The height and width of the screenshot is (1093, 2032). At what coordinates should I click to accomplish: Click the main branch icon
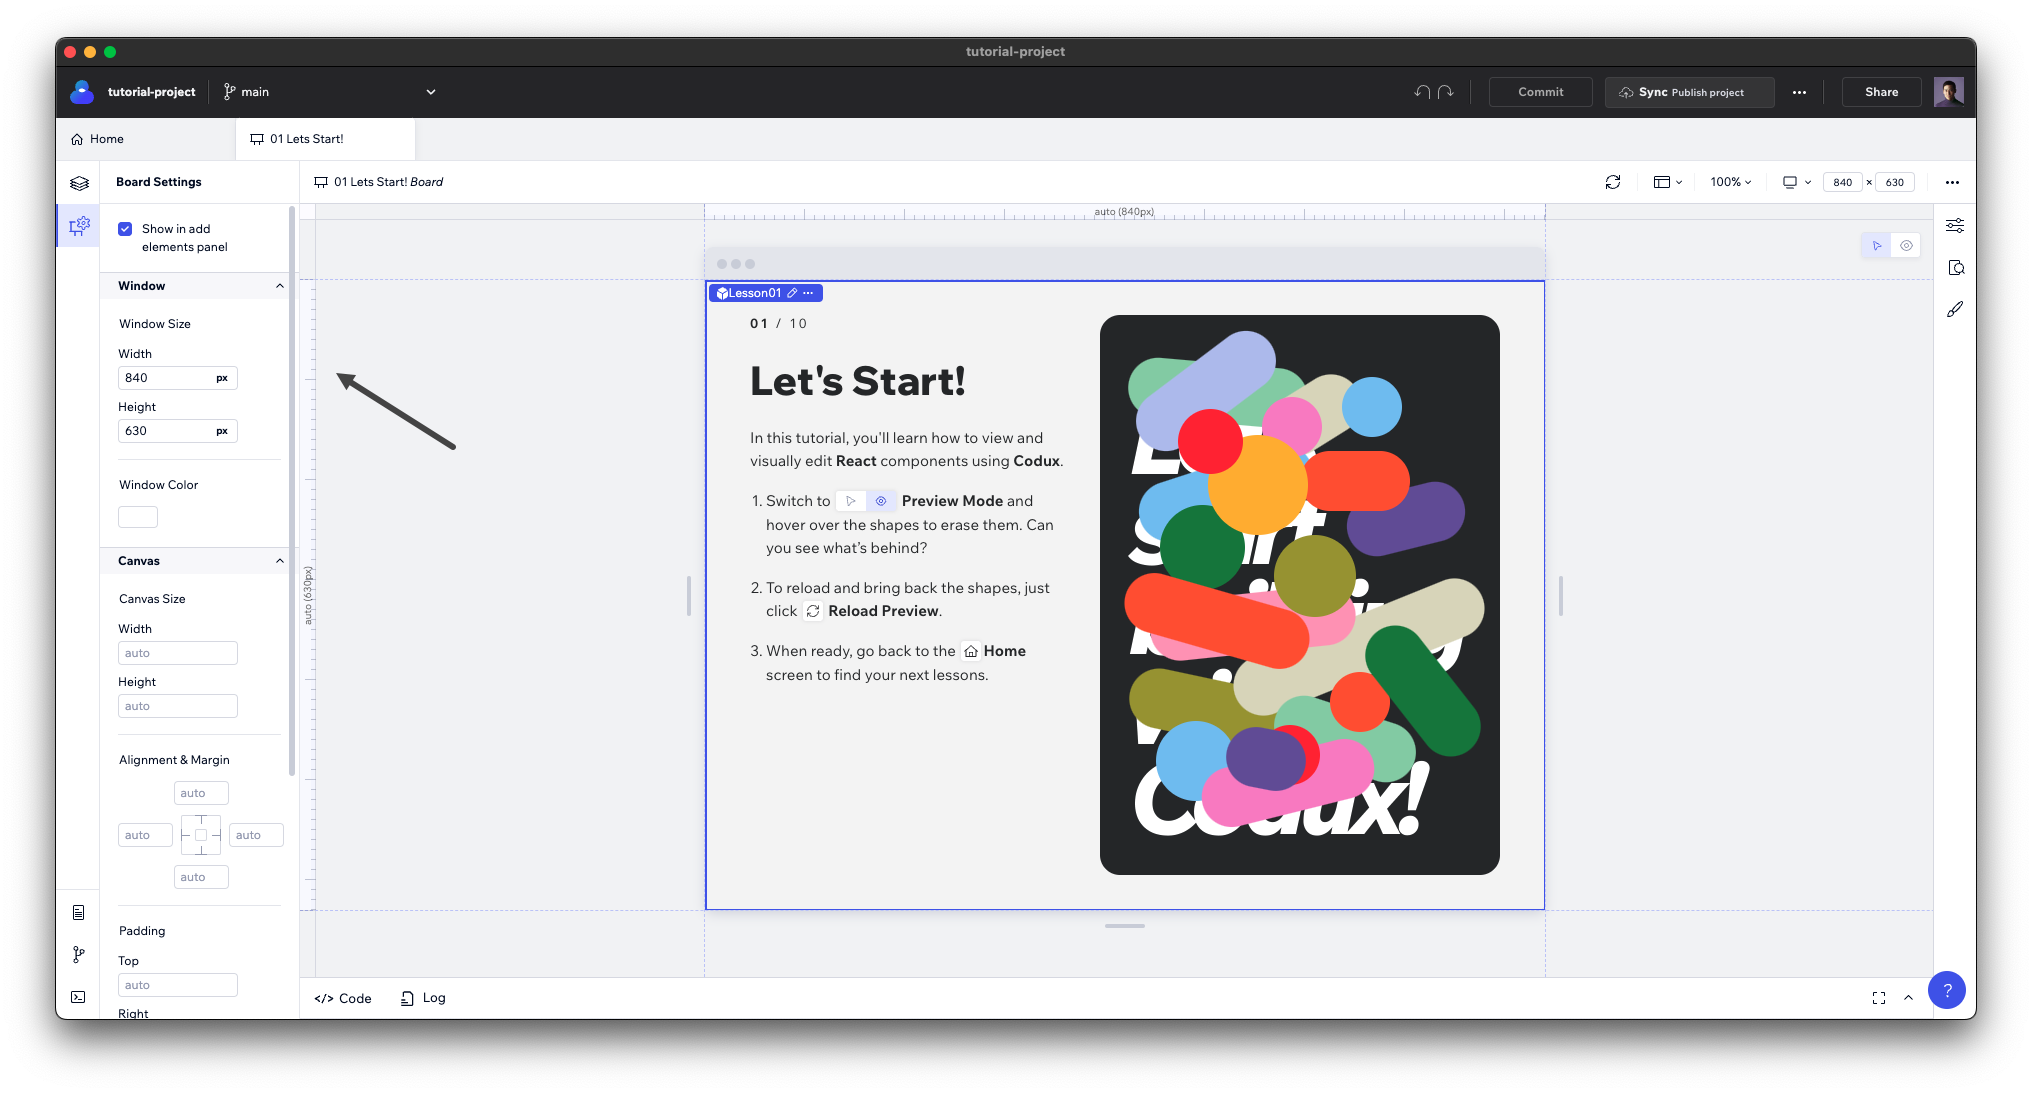pos(230,92)
